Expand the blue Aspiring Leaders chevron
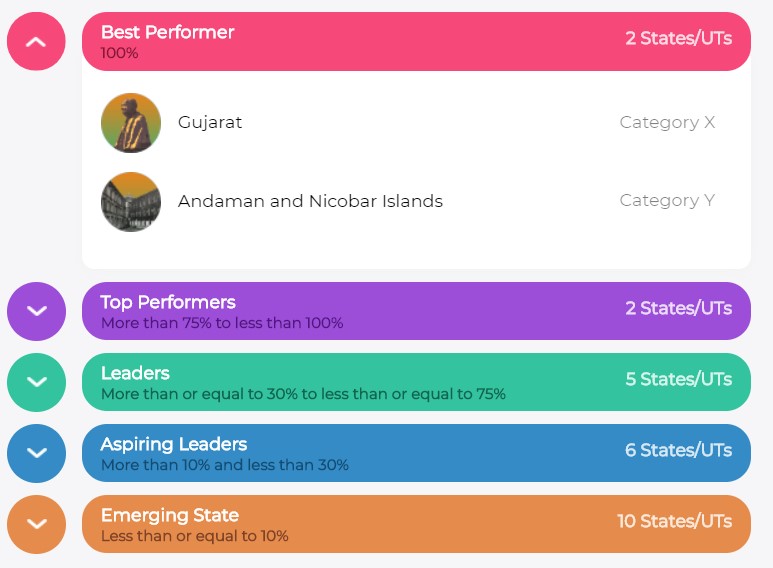This screenshot has height=568, width=773. point(36,453)
